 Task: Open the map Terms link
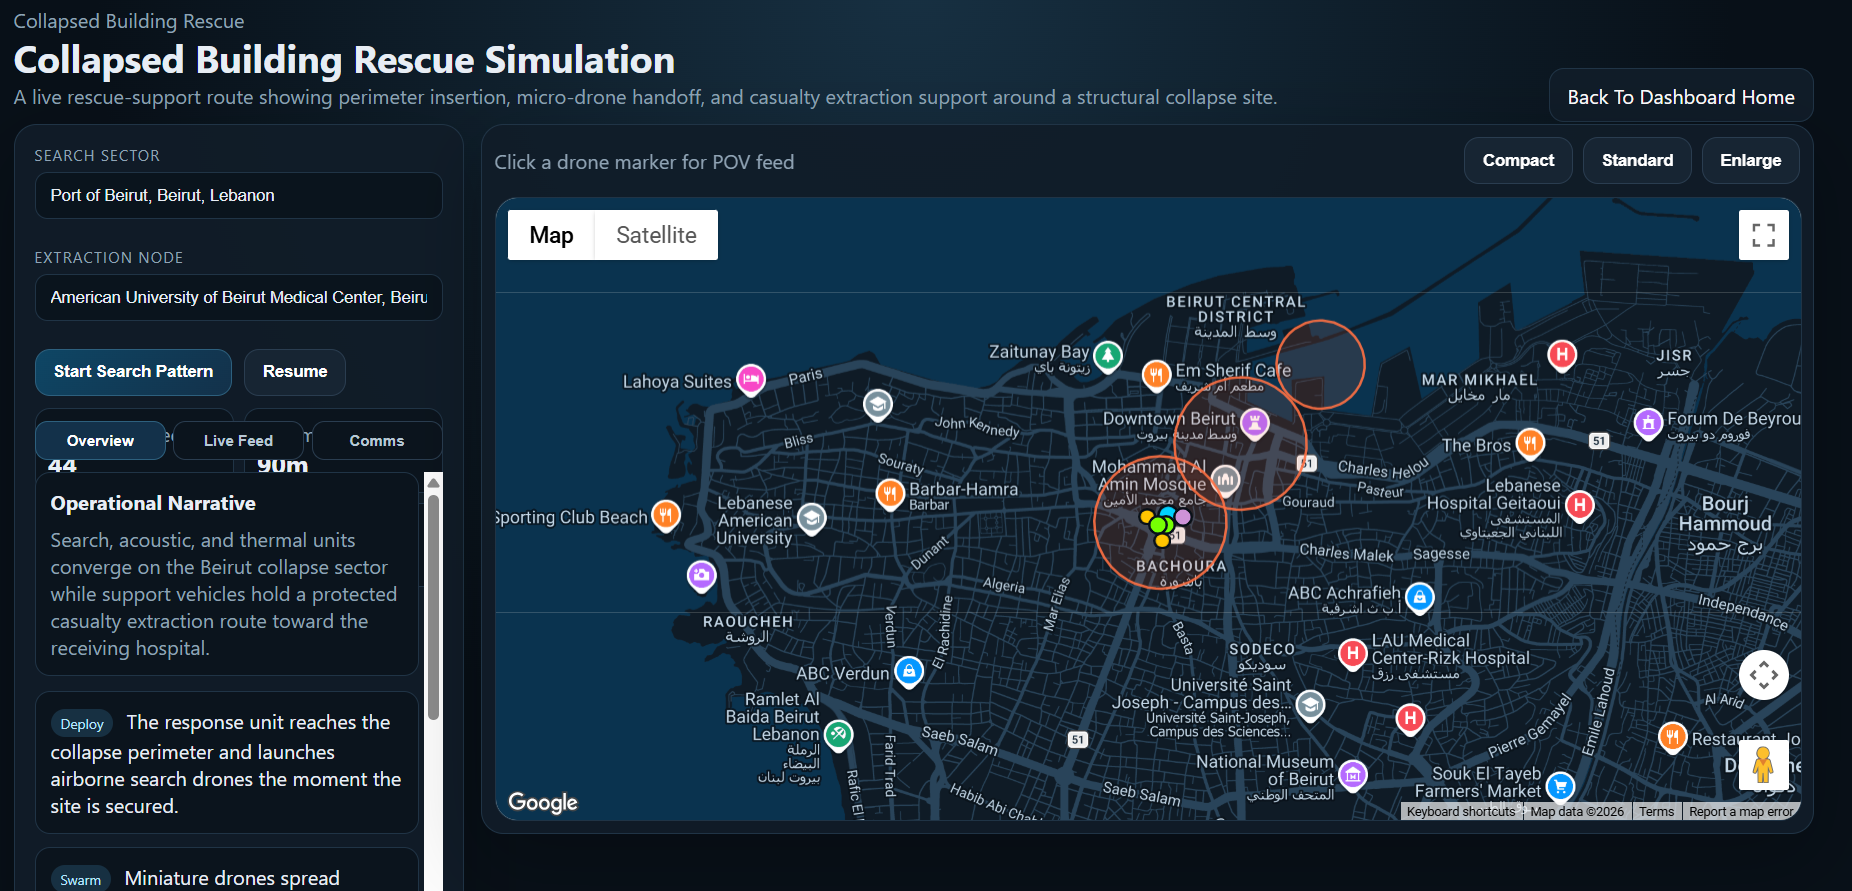pos(1656,812)
